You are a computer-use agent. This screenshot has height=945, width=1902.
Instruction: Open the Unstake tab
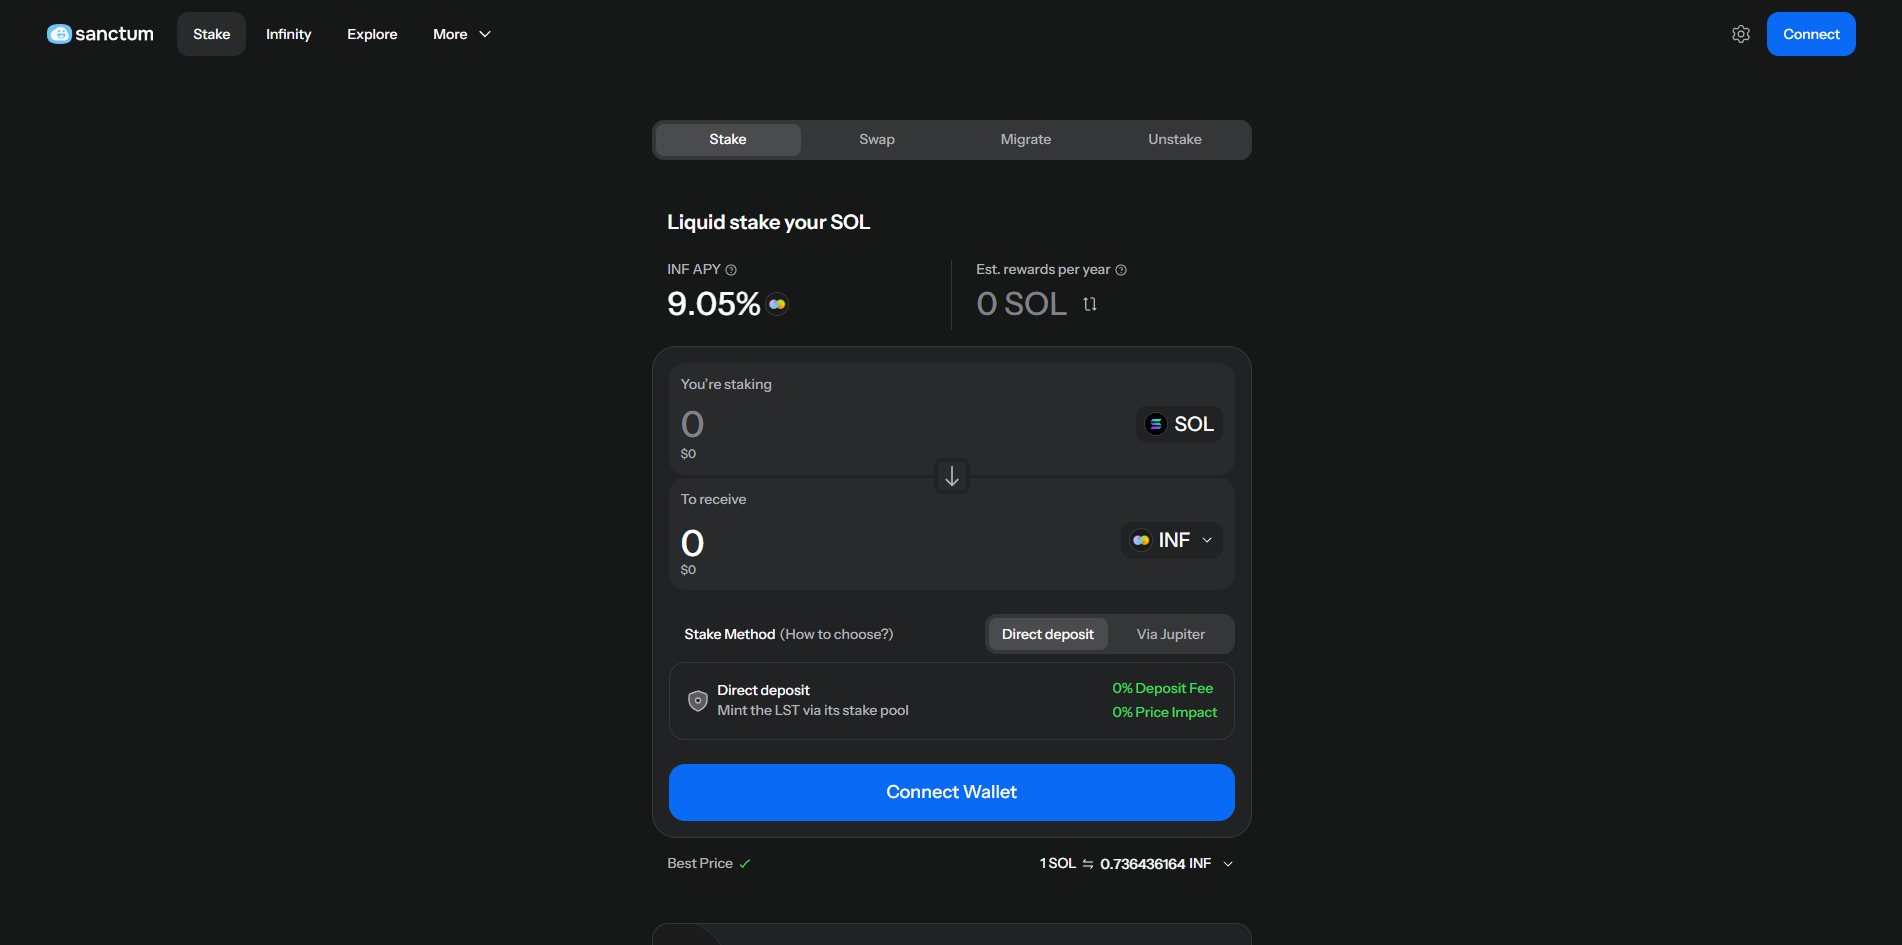pos(1174,140)
